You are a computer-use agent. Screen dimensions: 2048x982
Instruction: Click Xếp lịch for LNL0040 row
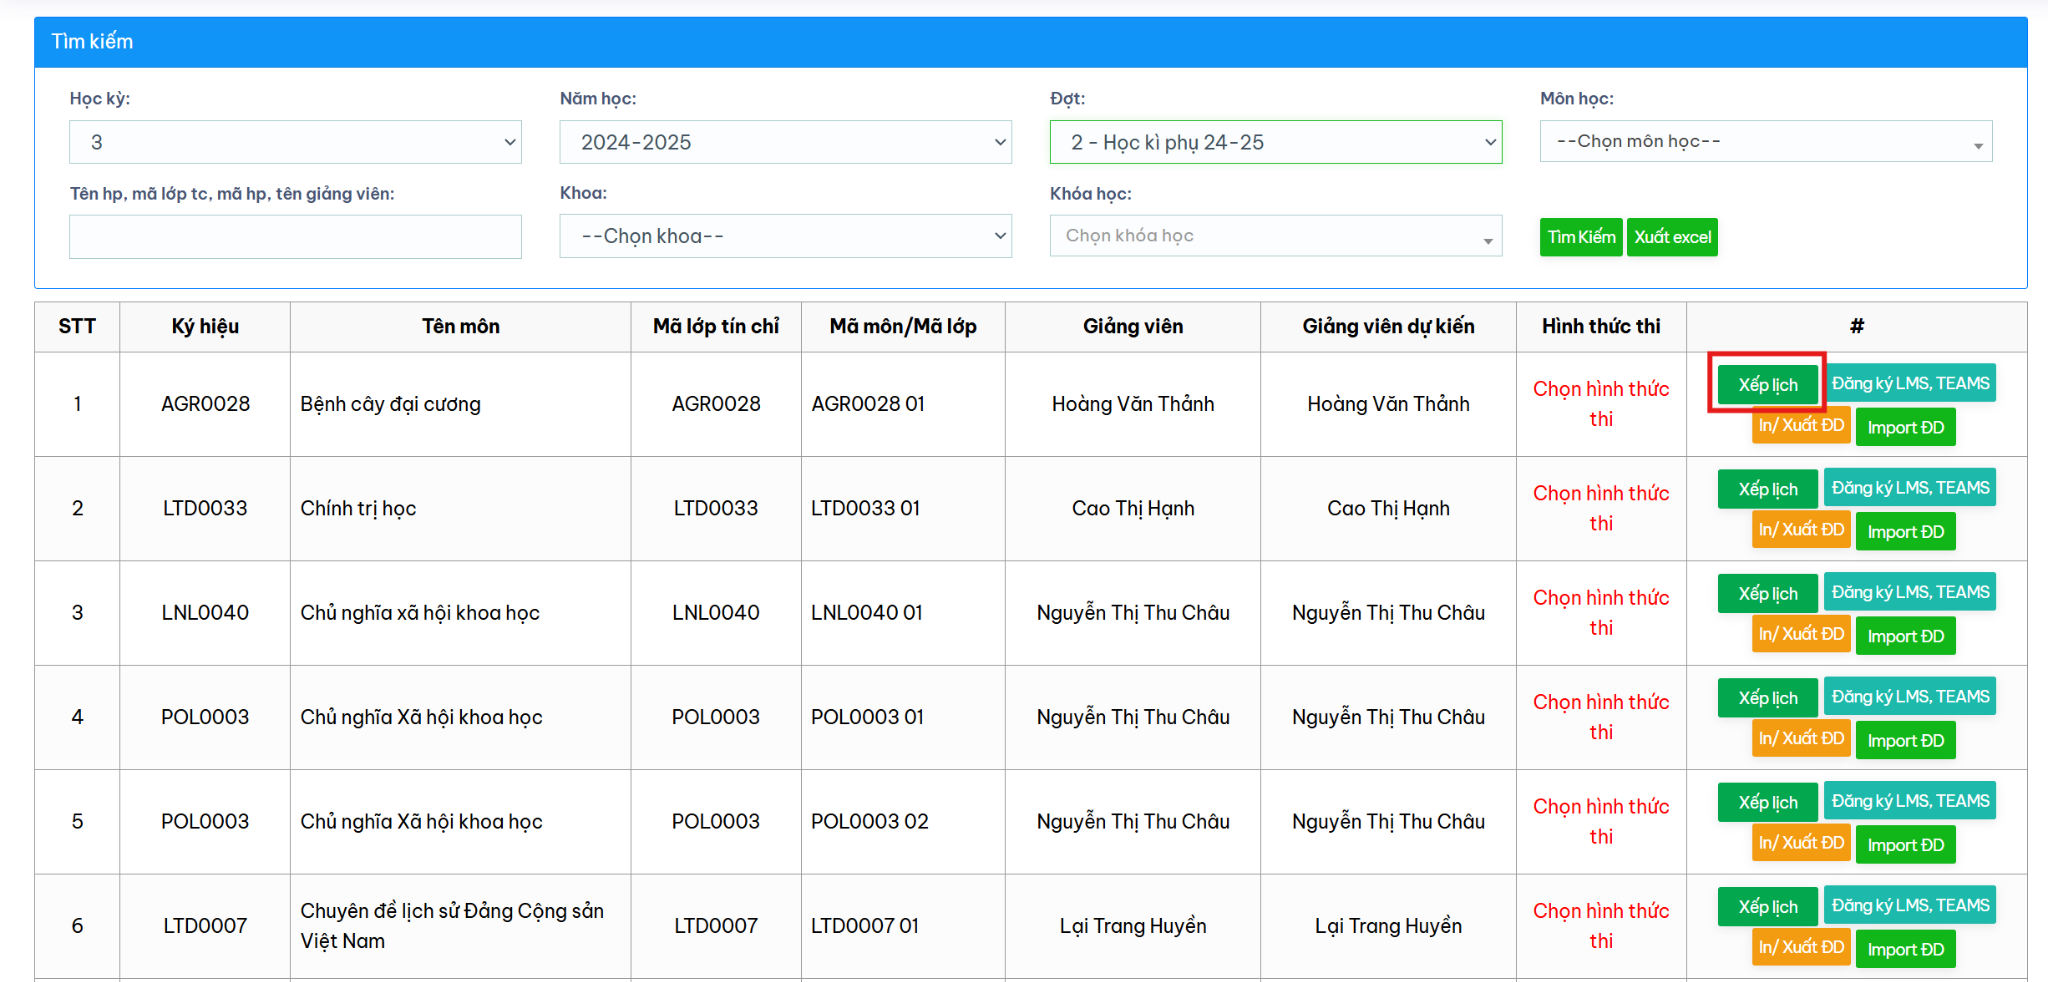(1767, 593)
